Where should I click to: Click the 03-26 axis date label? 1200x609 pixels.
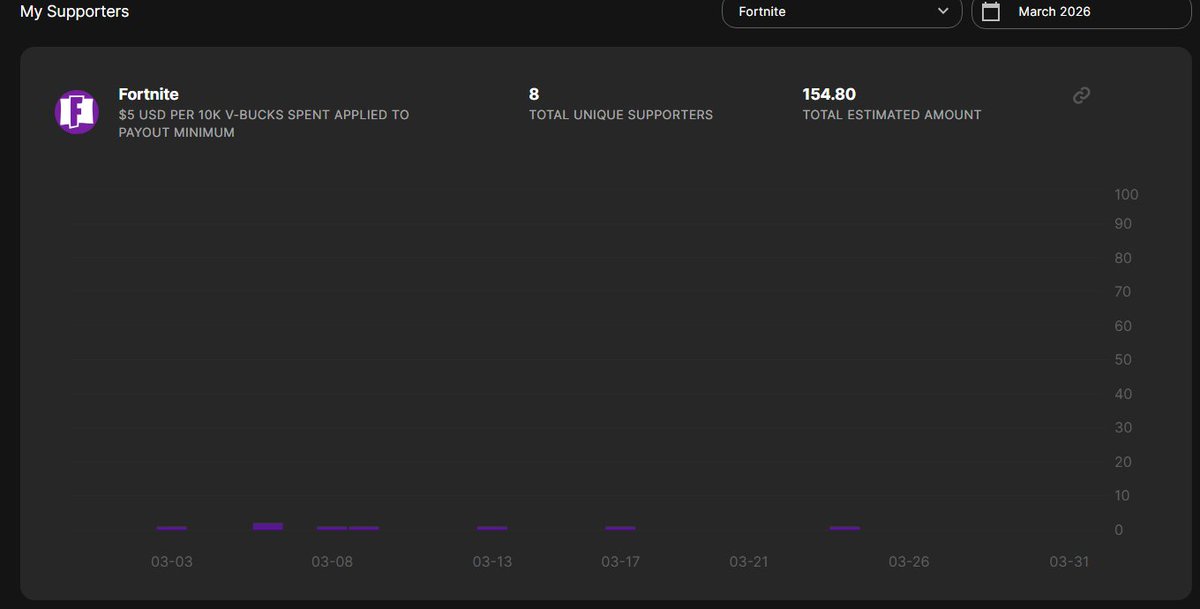click(x=909, y=562)
